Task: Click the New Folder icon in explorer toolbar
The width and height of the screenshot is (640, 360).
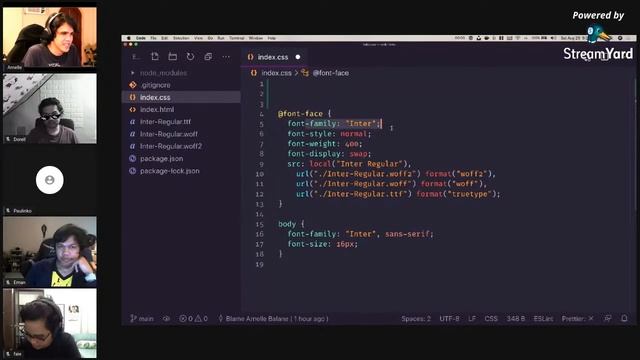Action: [173, 56]
